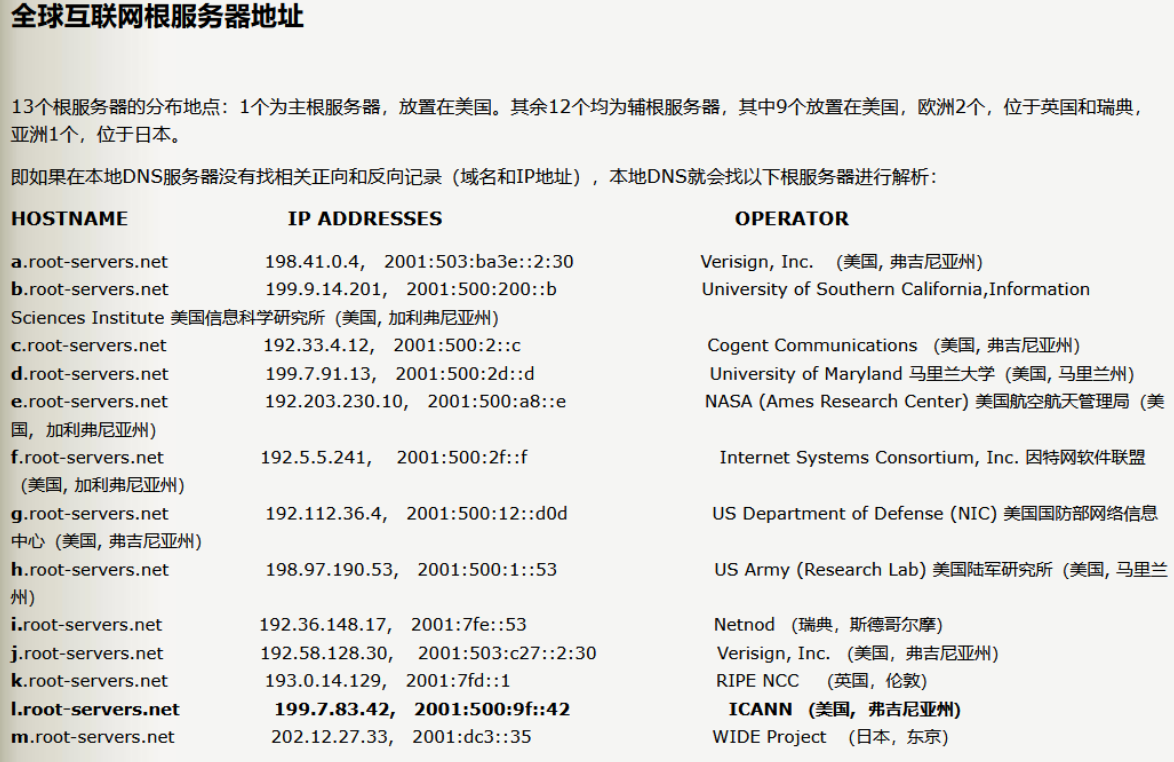Click location text (英国, 伦敦)
This screenshot has height=762, width=1174.
pyautogui.click(x=877, y=681)
